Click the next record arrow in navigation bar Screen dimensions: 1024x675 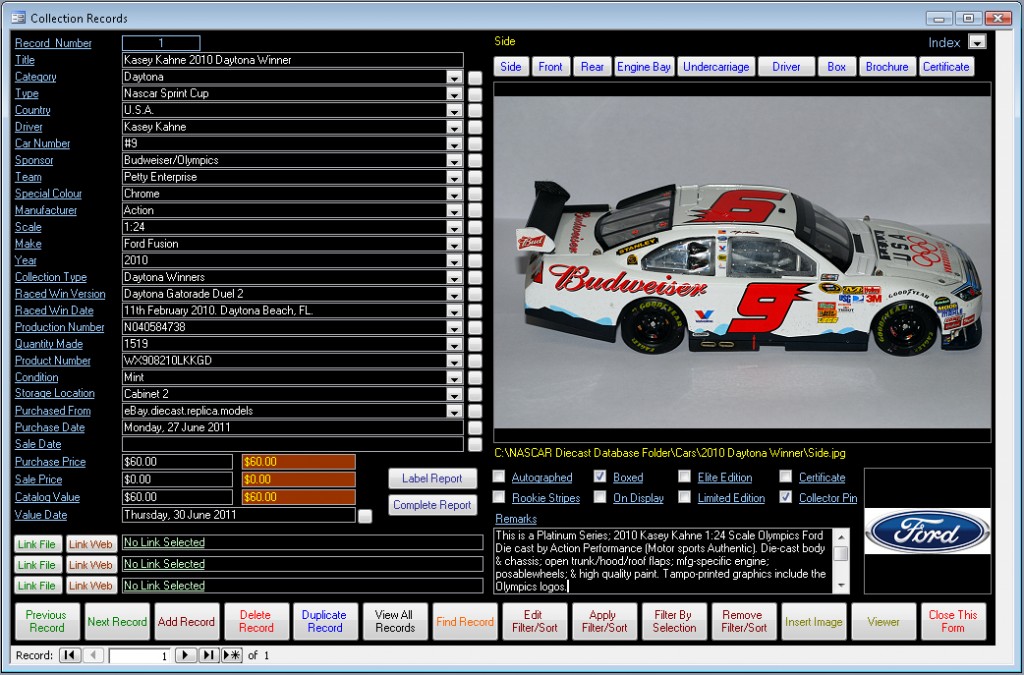coord(185,655)
